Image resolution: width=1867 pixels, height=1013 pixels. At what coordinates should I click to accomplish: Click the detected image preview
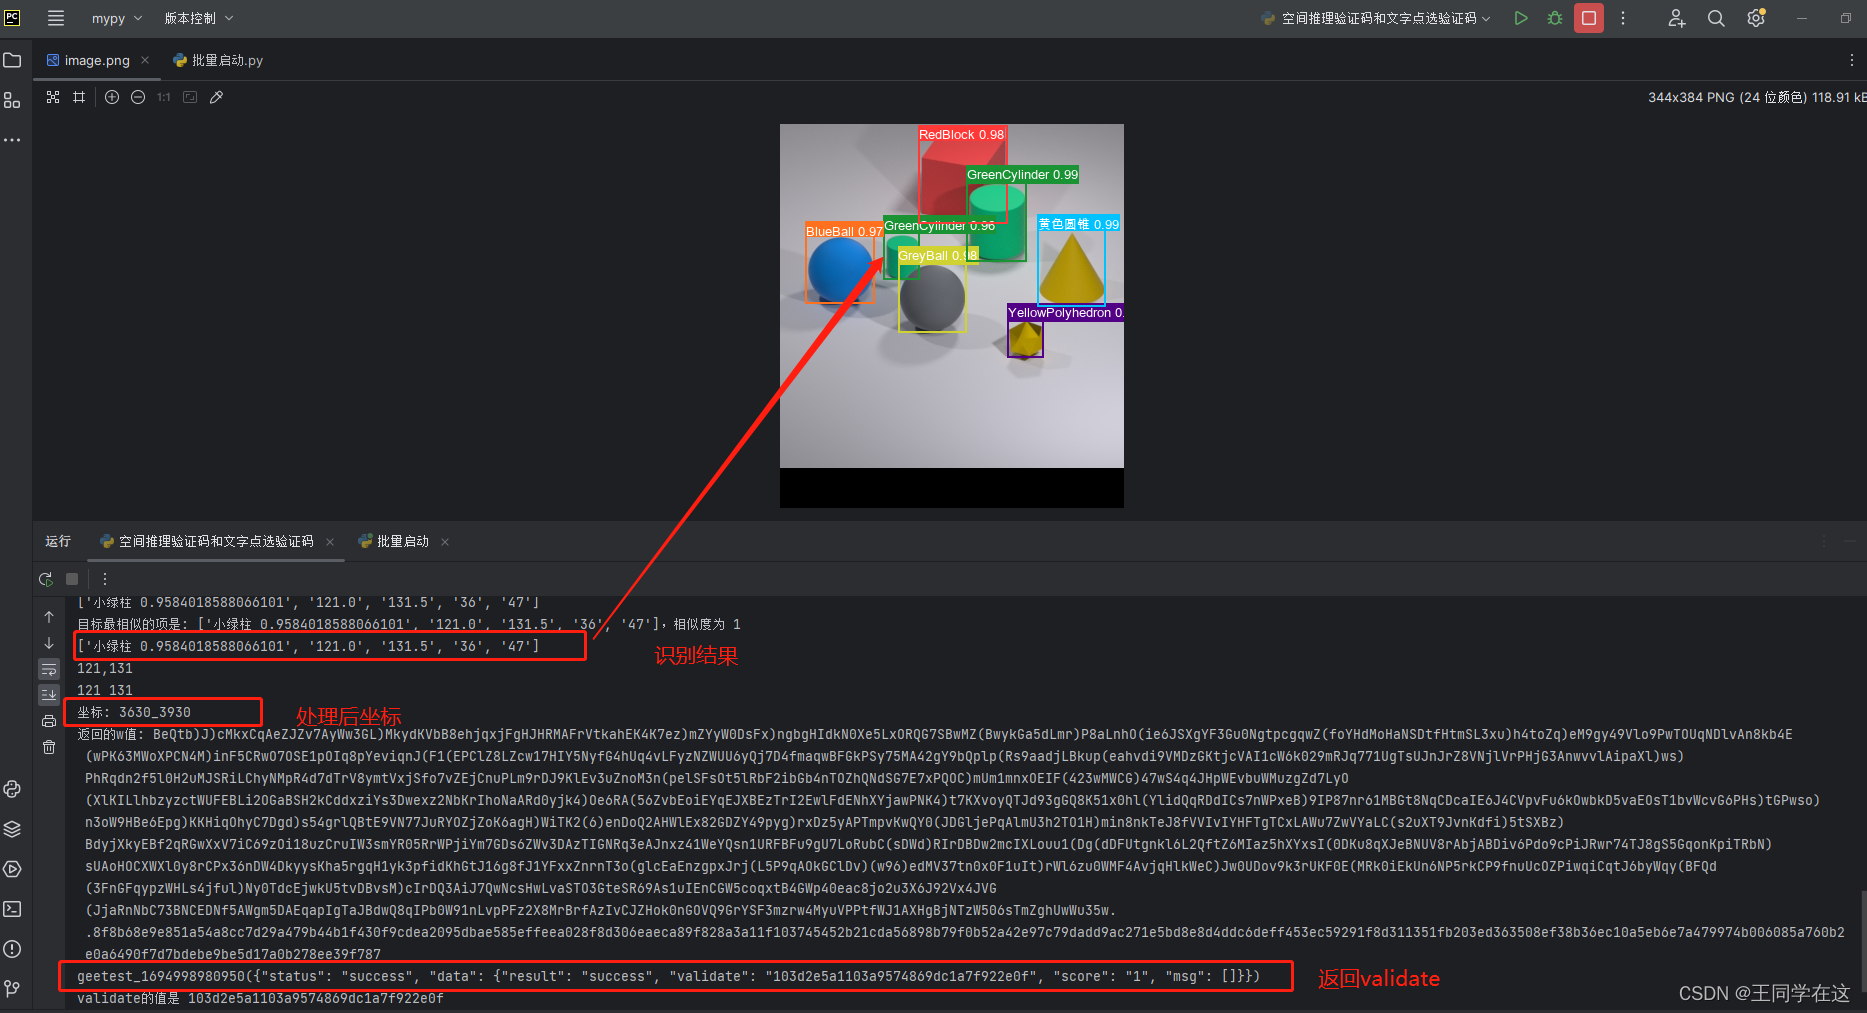[x=951, y=315]
